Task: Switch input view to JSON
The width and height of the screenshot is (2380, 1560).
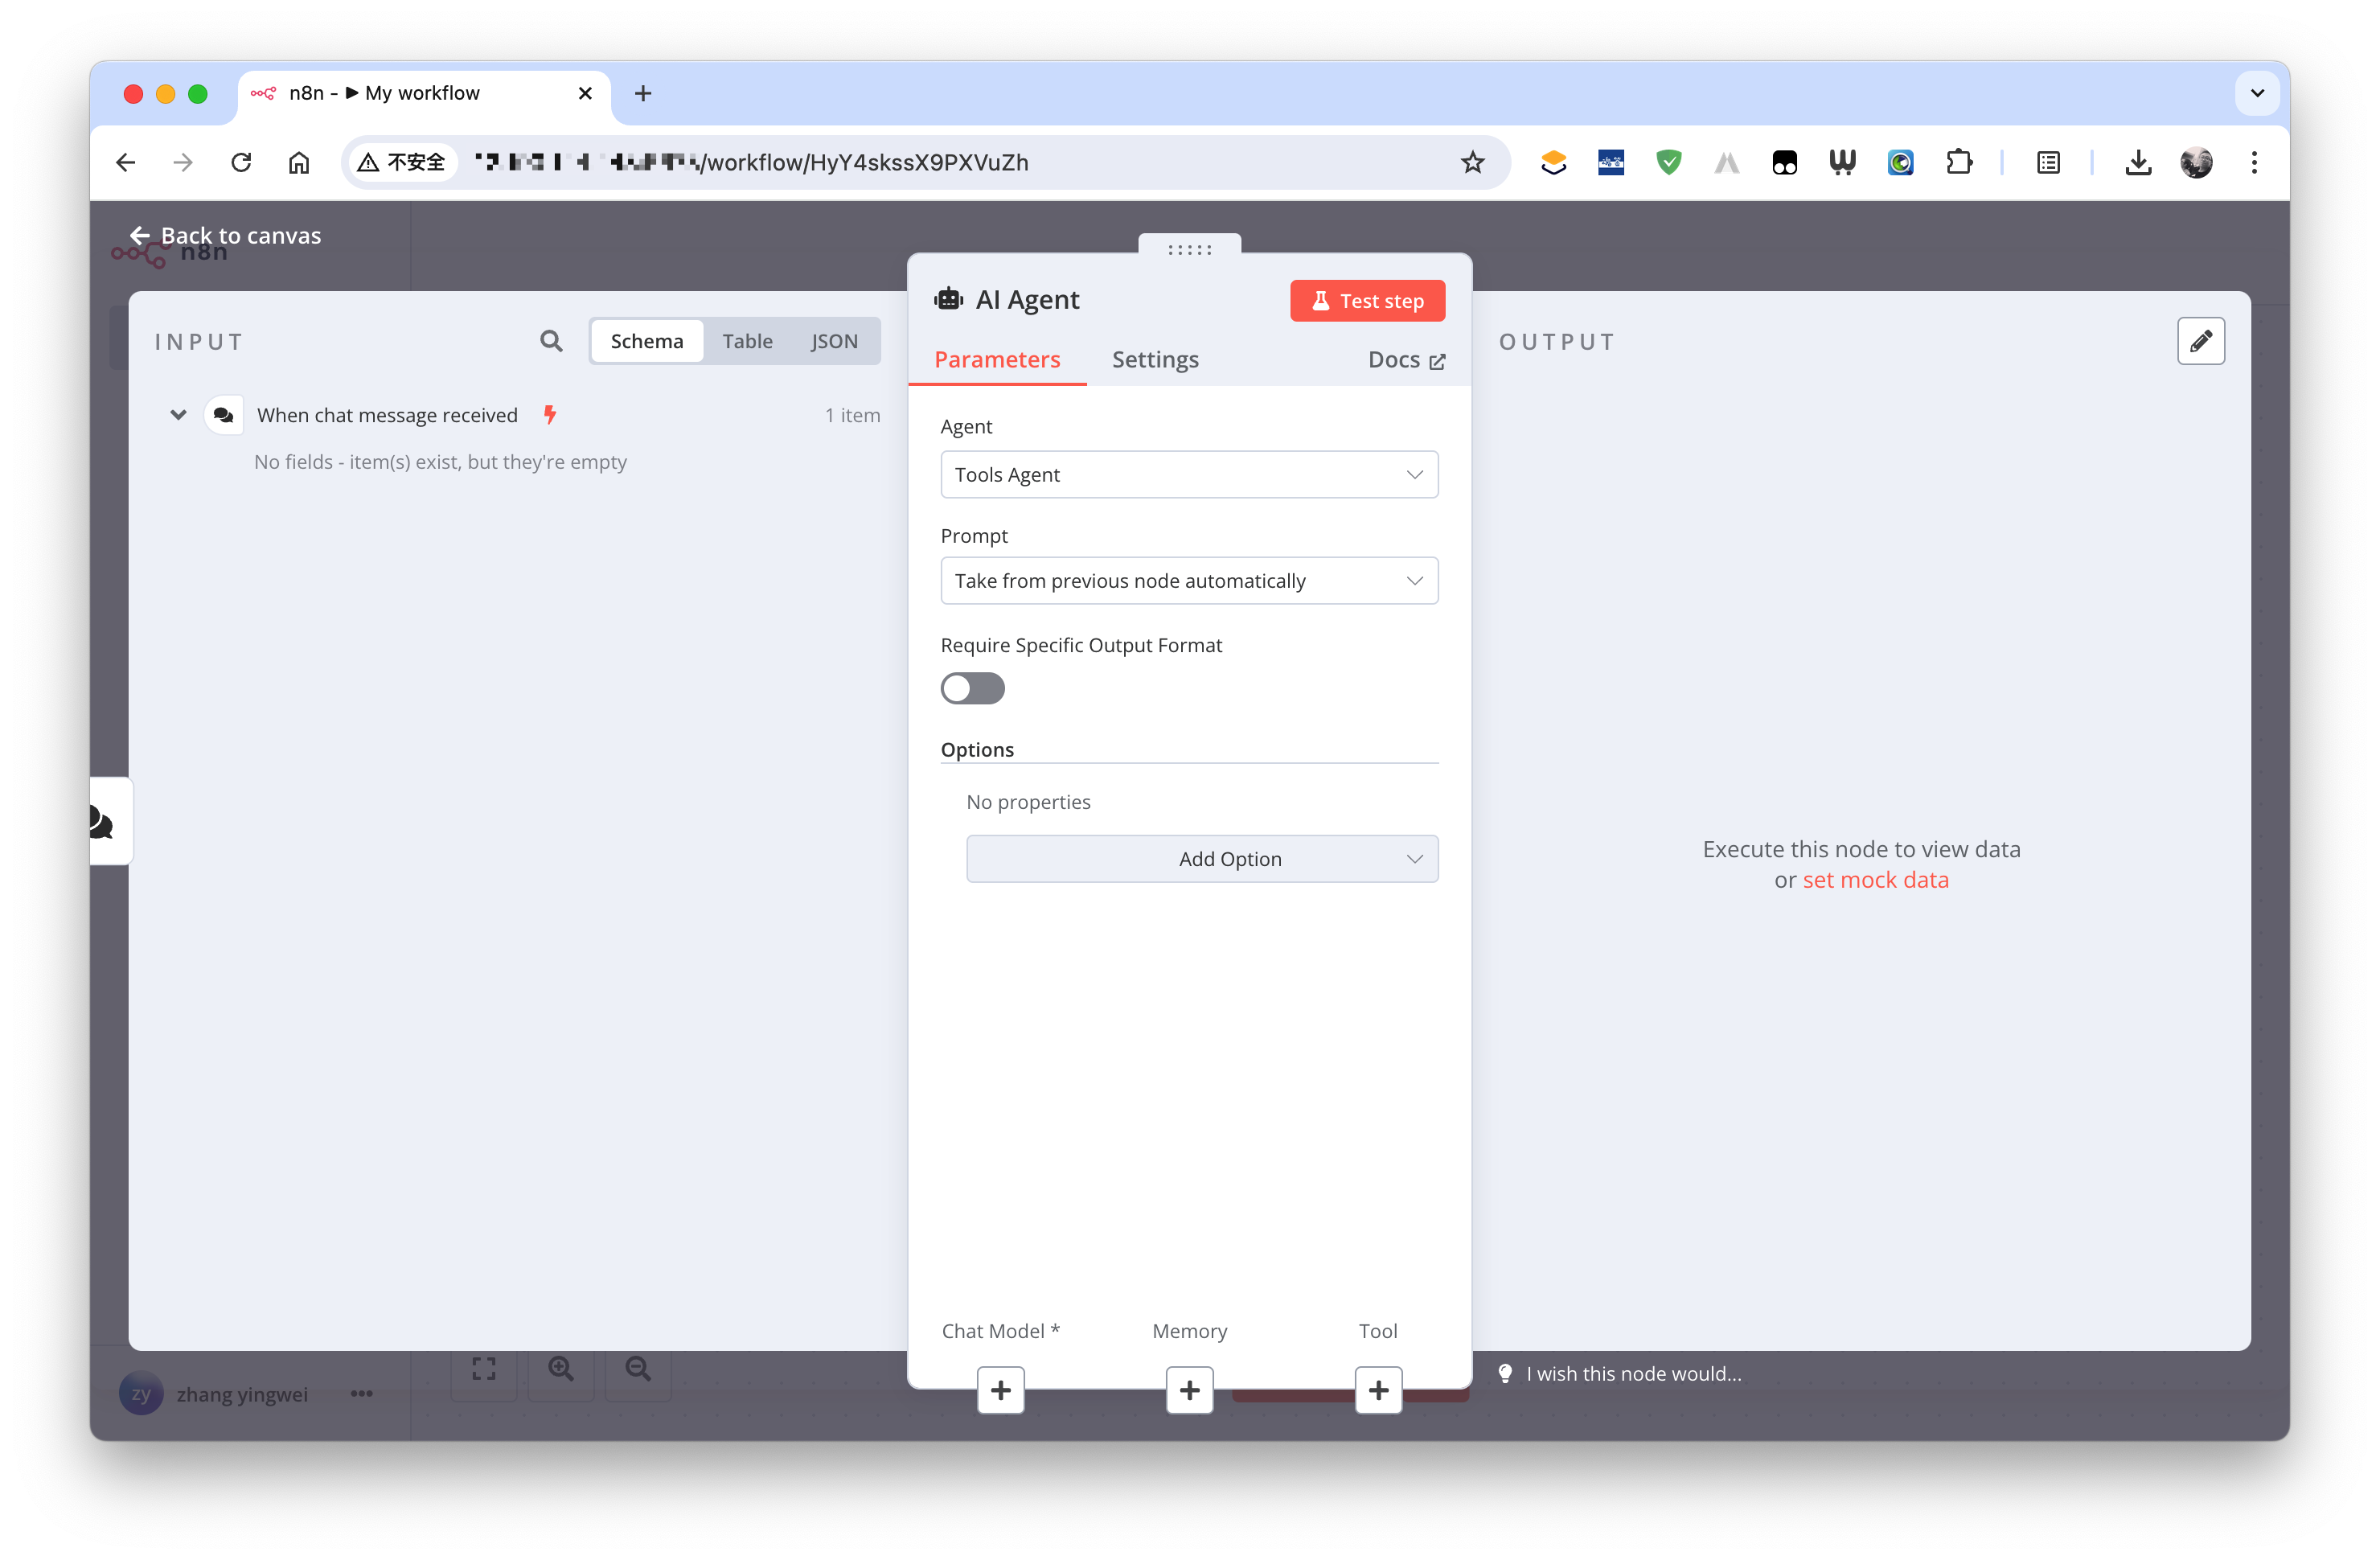Action: tap(834, 341)
